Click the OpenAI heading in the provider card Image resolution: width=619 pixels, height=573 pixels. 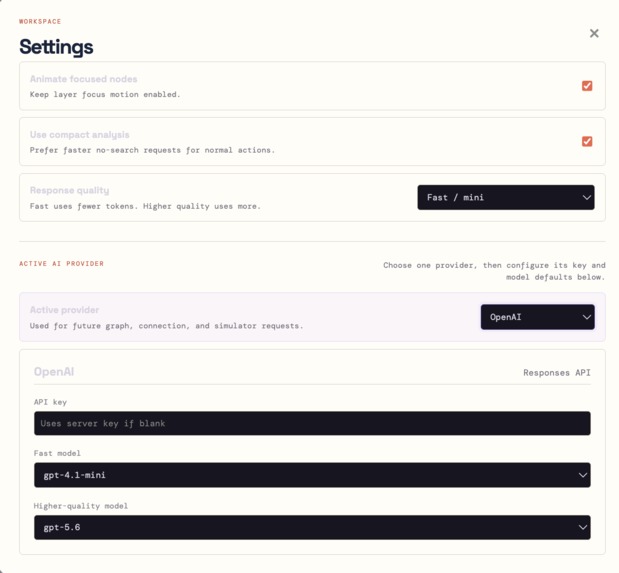coord(54,372)
